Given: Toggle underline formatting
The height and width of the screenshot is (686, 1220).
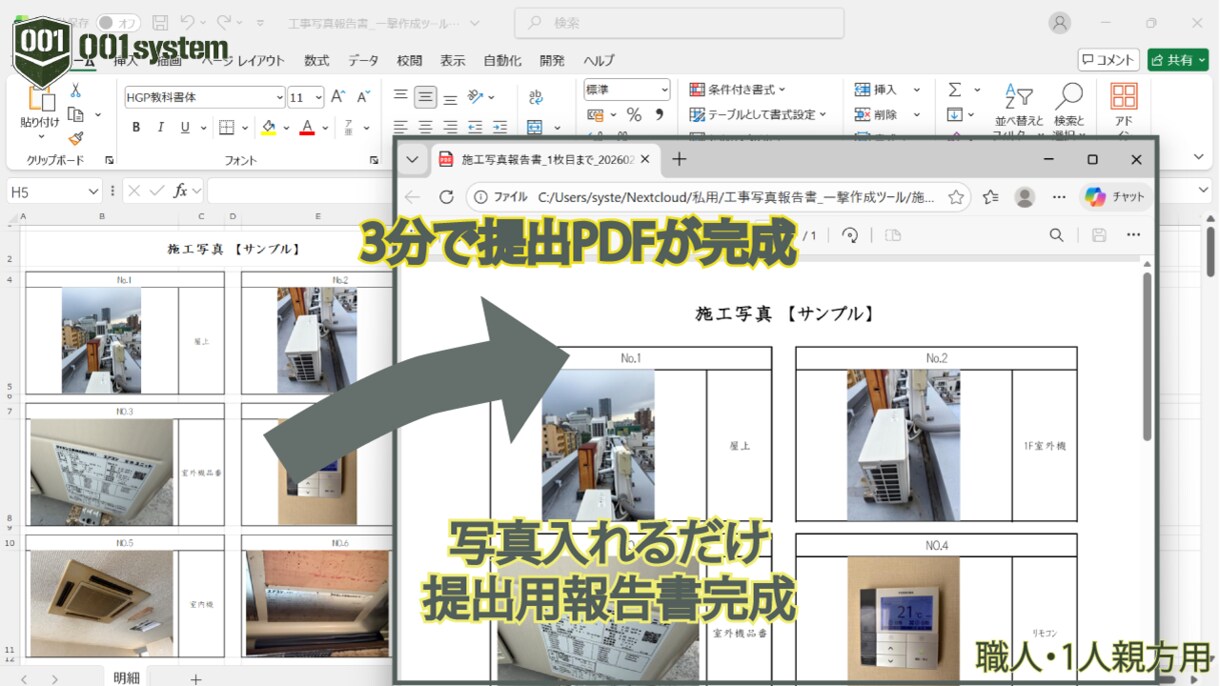Looking at the screenshot, I should coord(185,127).
